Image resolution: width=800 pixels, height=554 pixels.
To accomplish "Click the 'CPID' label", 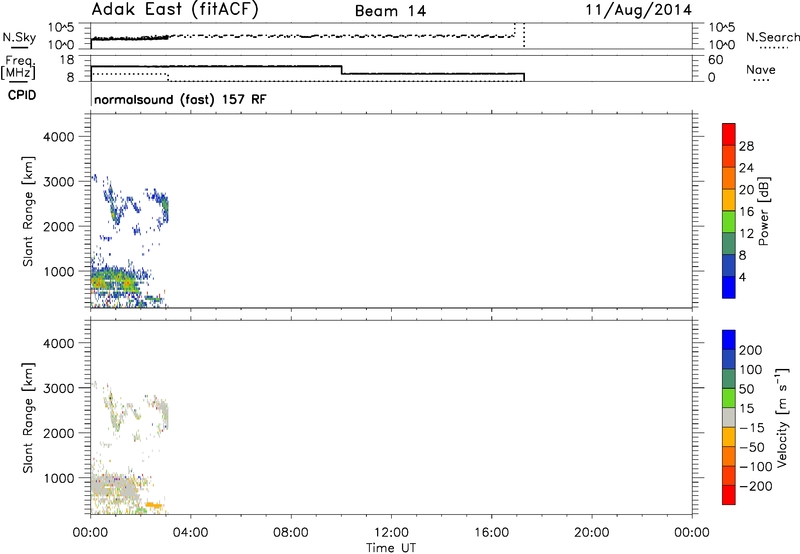I will pyautogui.click(x=22, y=95).
